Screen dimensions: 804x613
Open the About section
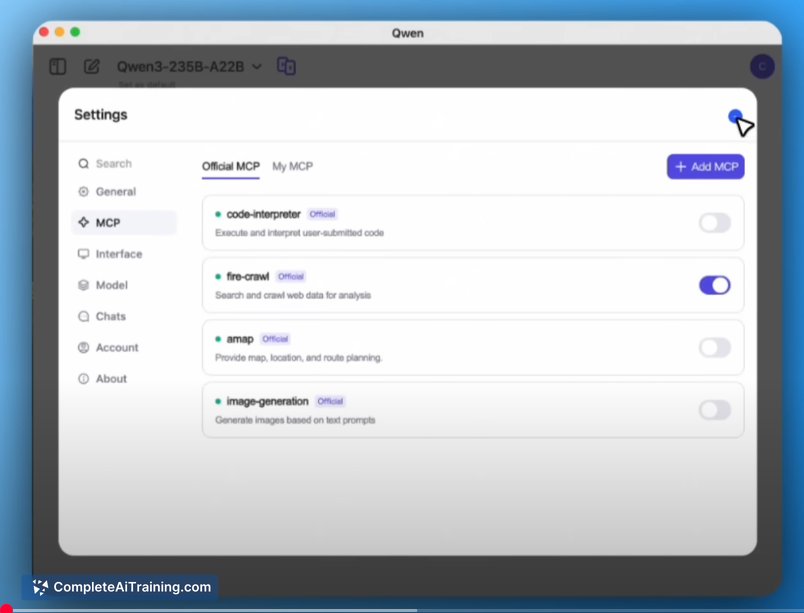coord(124,379)
